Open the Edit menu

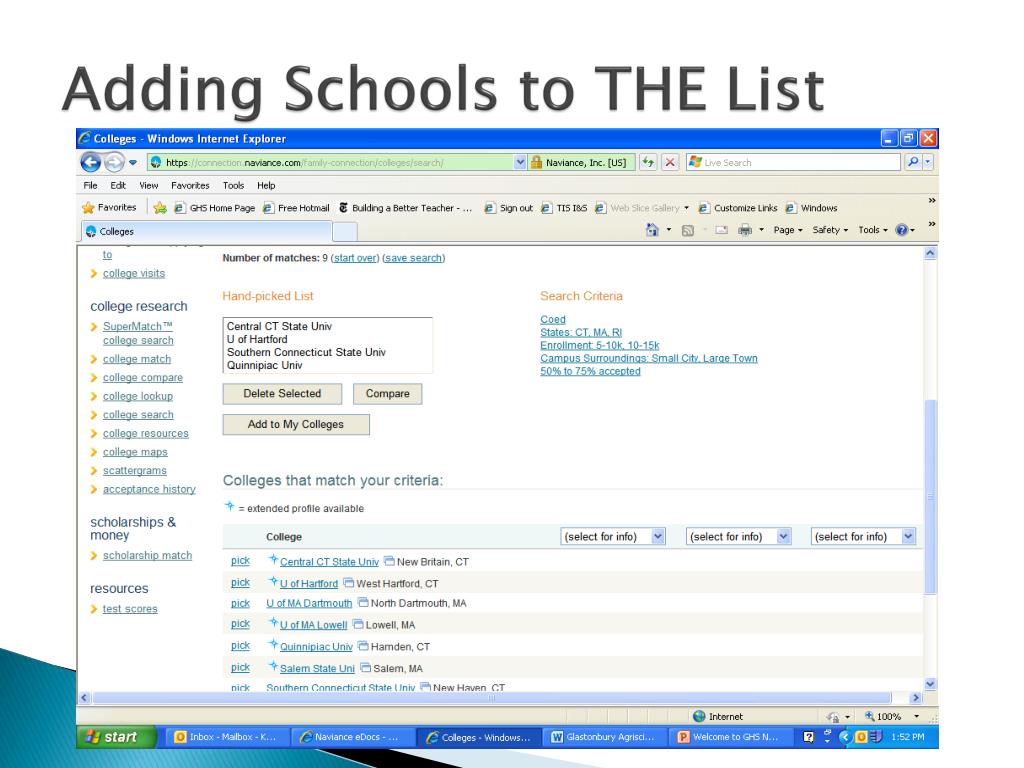tap(118, 185)
